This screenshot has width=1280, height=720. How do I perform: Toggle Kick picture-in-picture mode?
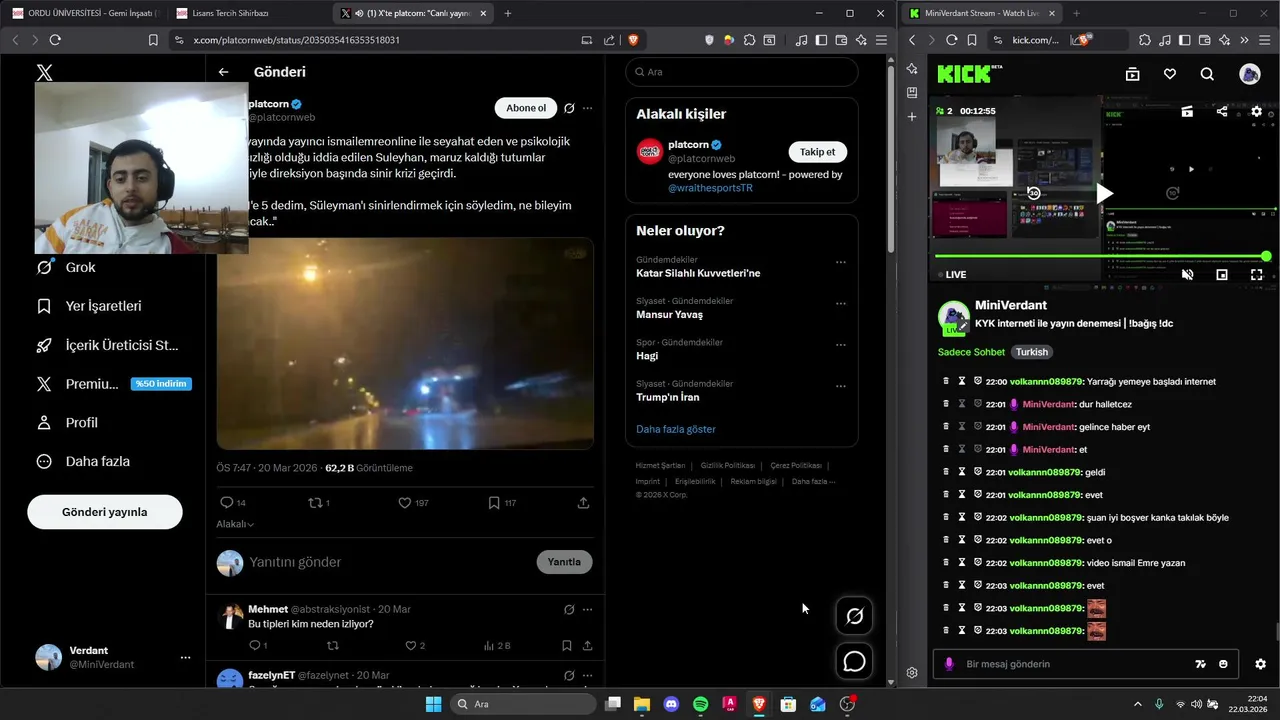[1222, 274]
